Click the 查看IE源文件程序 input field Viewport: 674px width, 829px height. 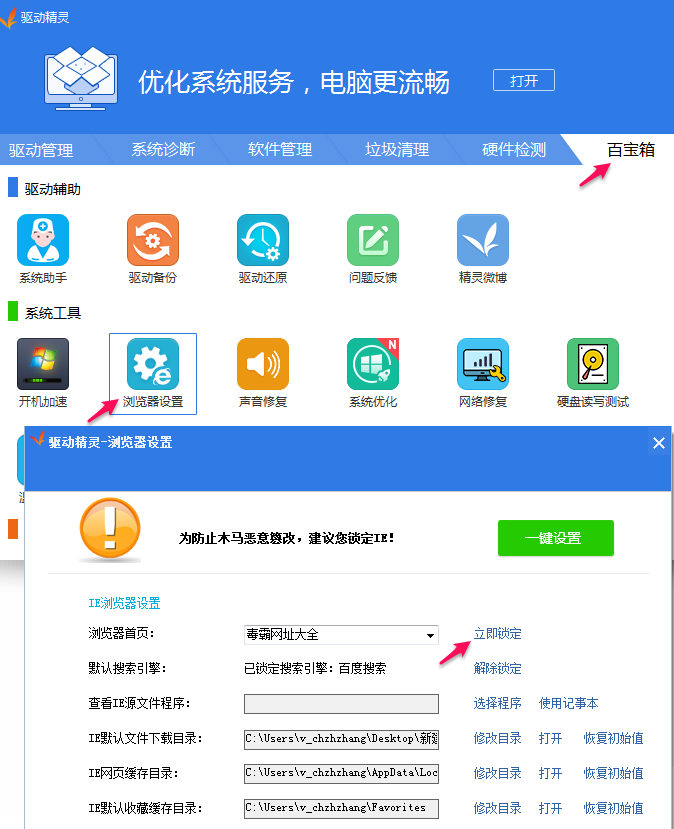[x=341, y=704]
